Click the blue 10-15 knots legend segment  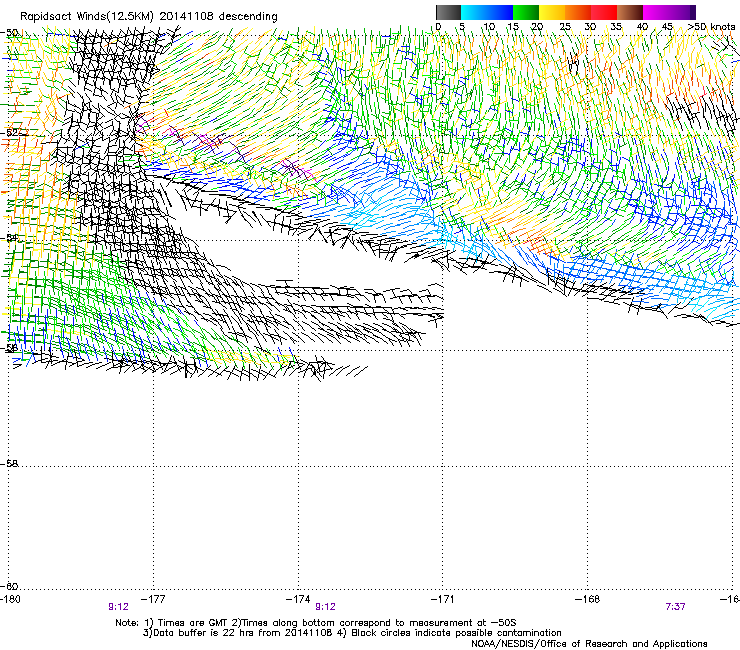tap(500, 12)
